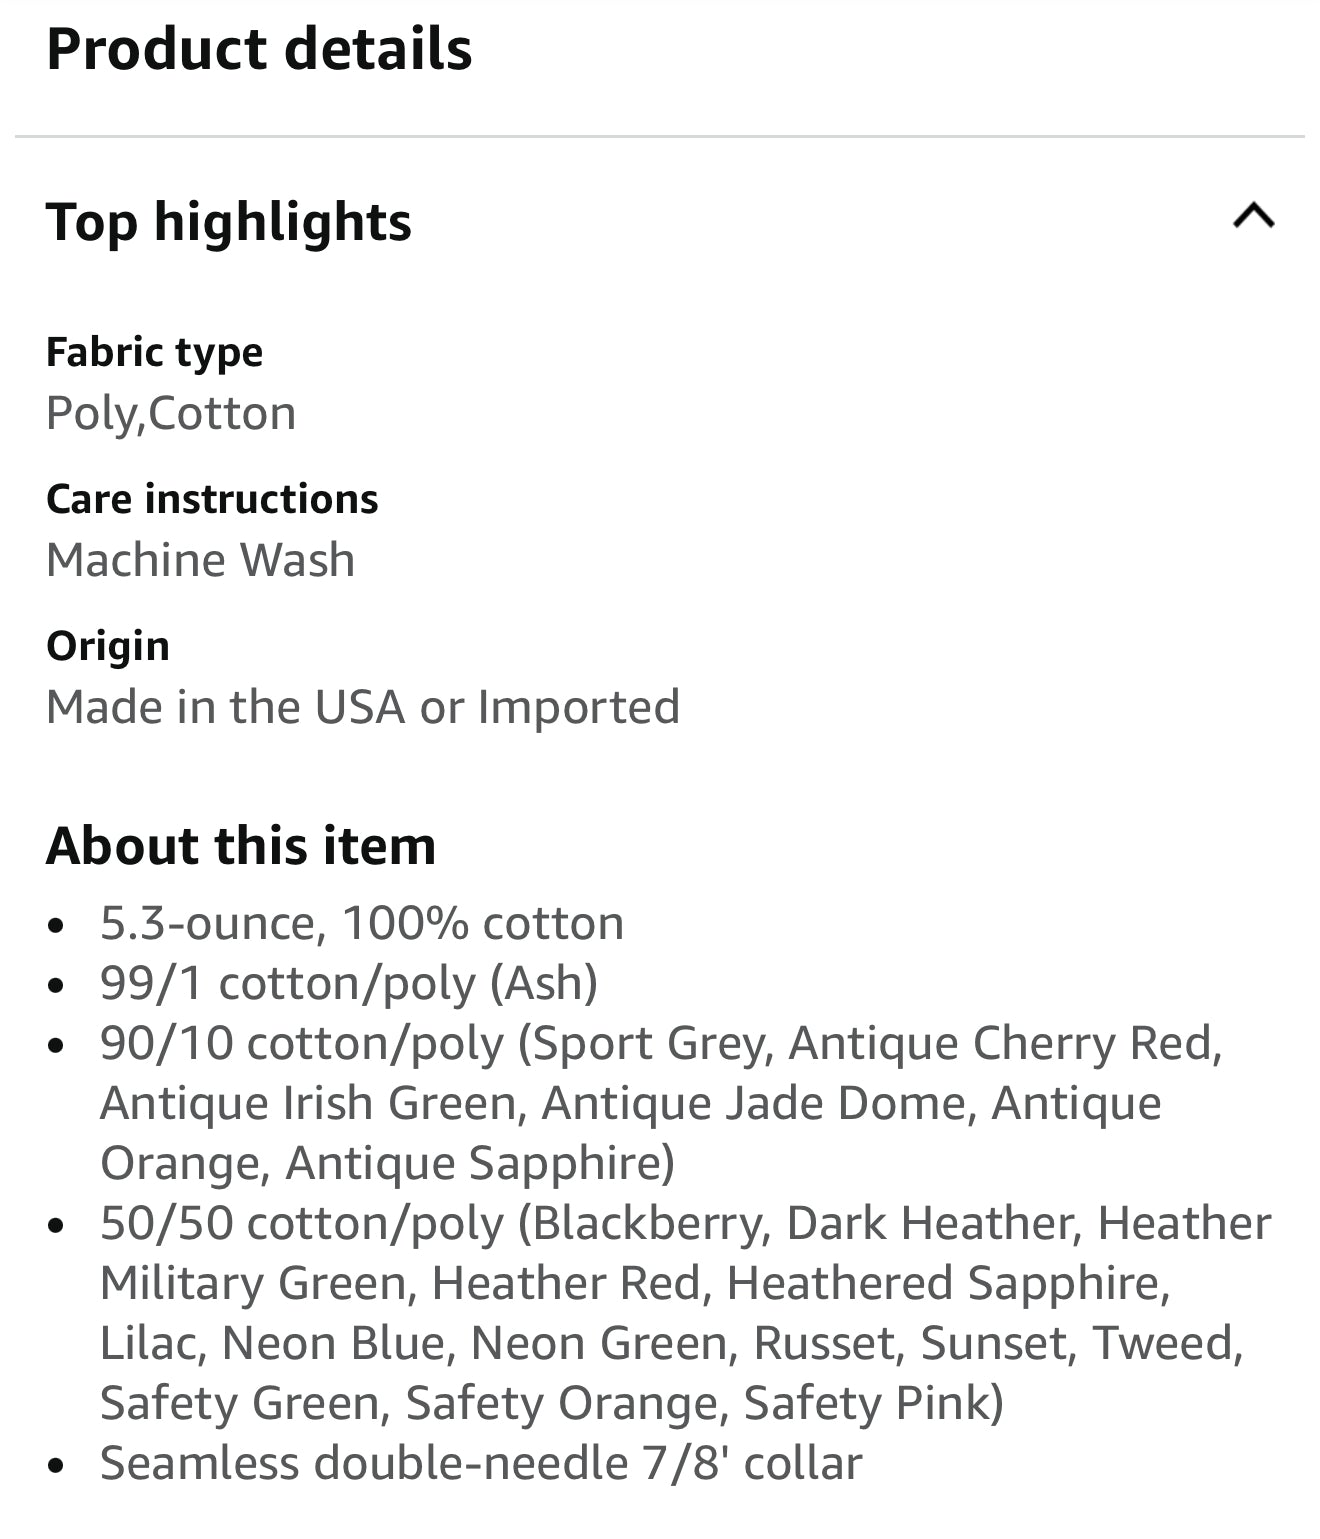This screenshot has height=1539, width=1320.
Task: Collapse the Top highlights chevron
Action: 1254,216
